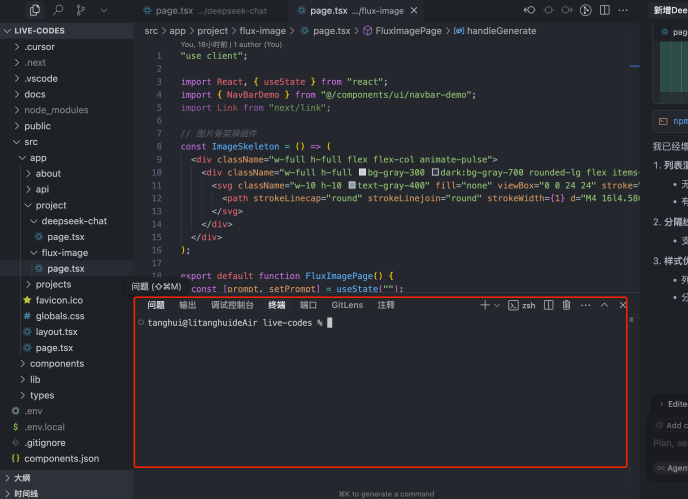Viewport: 688px width, 499px height.
Task: Collapse the LIVE-CODES root section
Action: 8,31
